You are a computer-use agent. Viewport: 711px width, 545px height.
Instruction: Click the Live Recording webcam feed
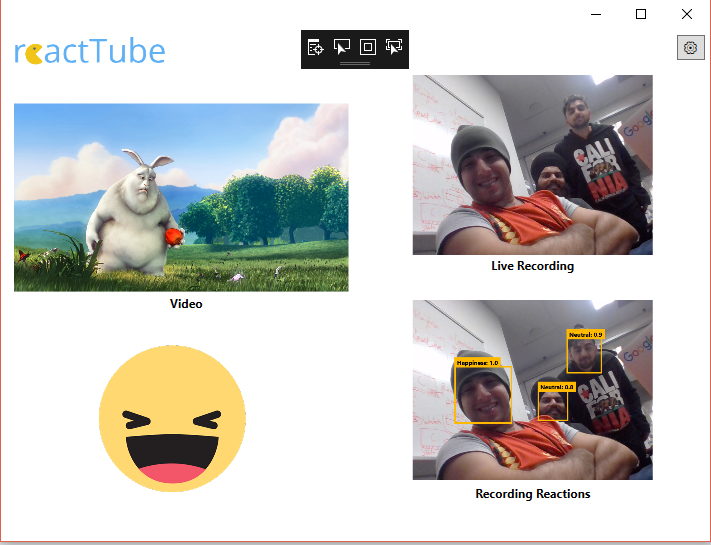click(x=533, y=165)
